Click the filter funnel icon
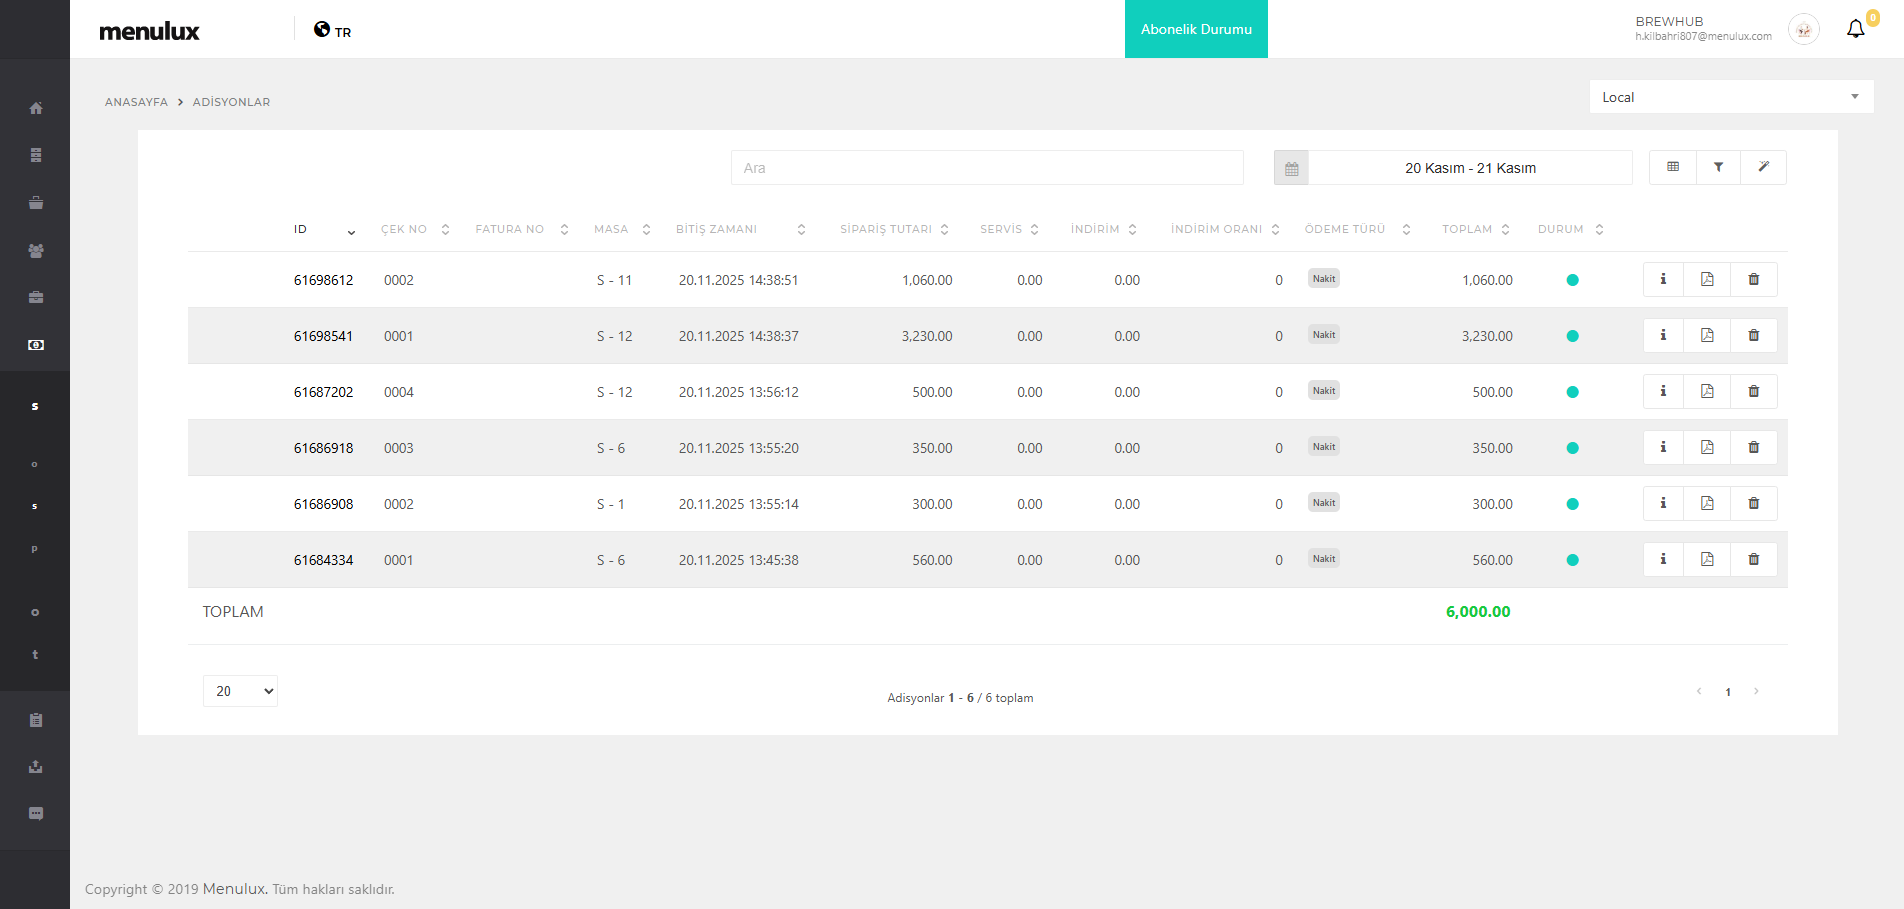The width and height of the screenshot is (1904, 909). [x=1718, y=167]
